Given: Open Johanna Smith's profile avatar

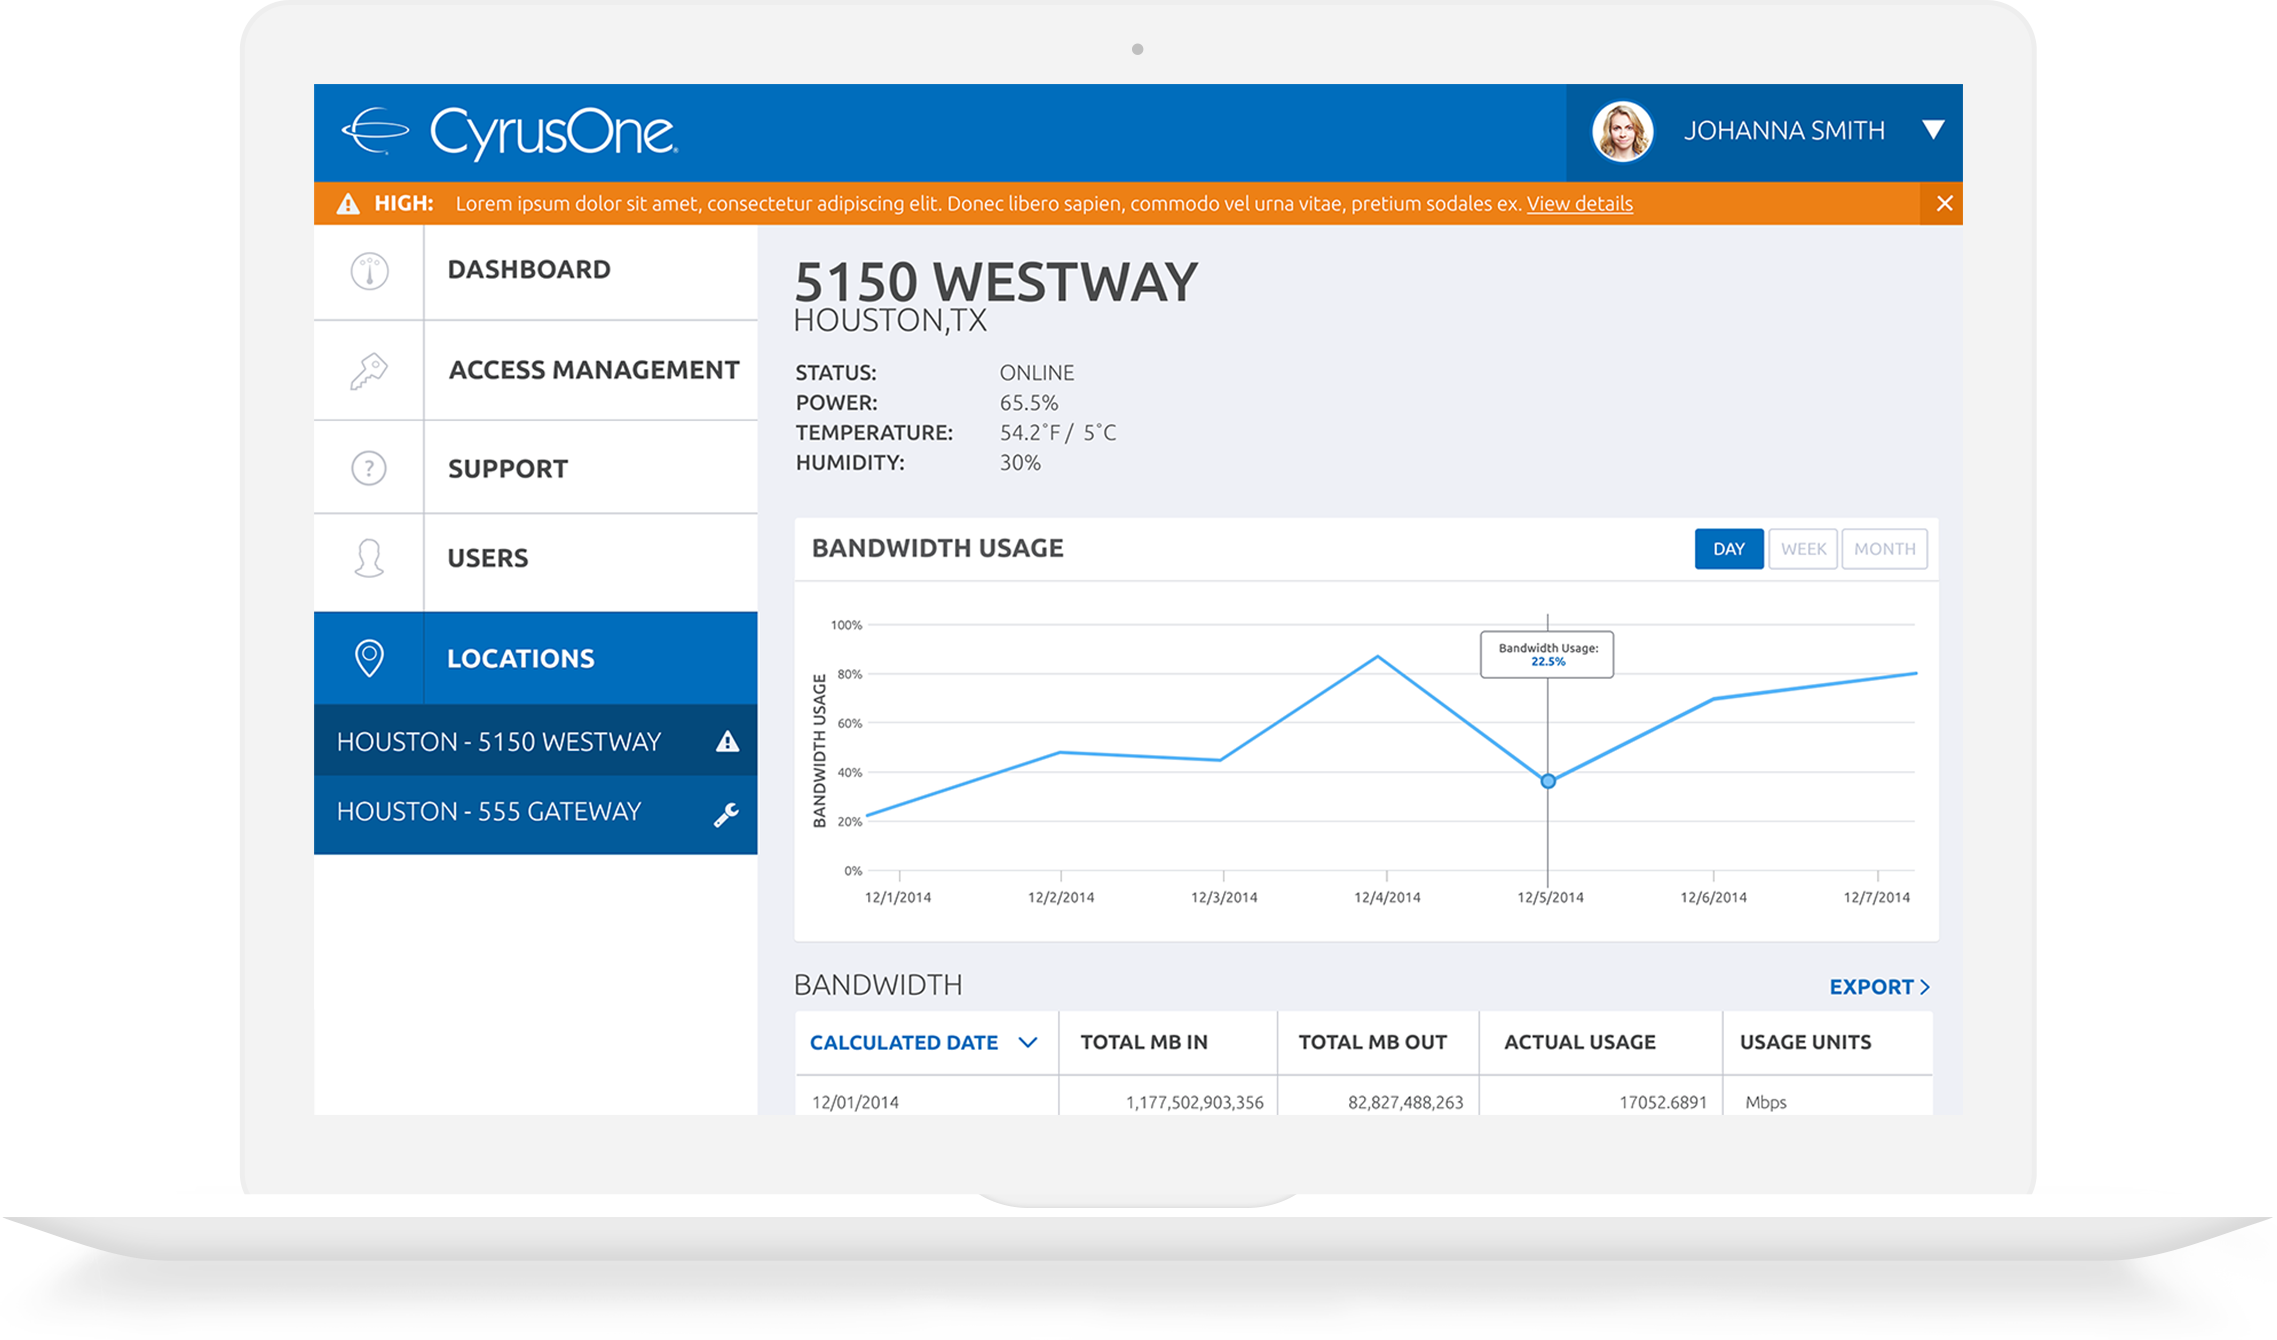Looking at the screenshot, I should coord(1621,131).
